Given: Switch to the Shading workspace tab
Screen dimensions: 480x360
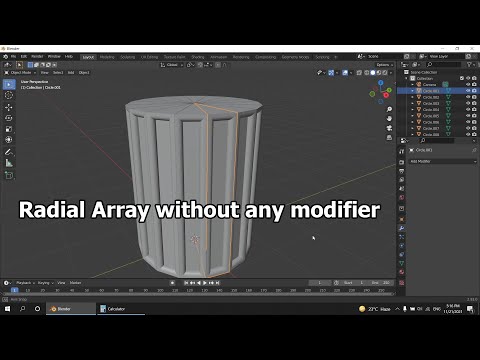Looking at the screenshot, I should pyautogui.click(x=198, y=57).
